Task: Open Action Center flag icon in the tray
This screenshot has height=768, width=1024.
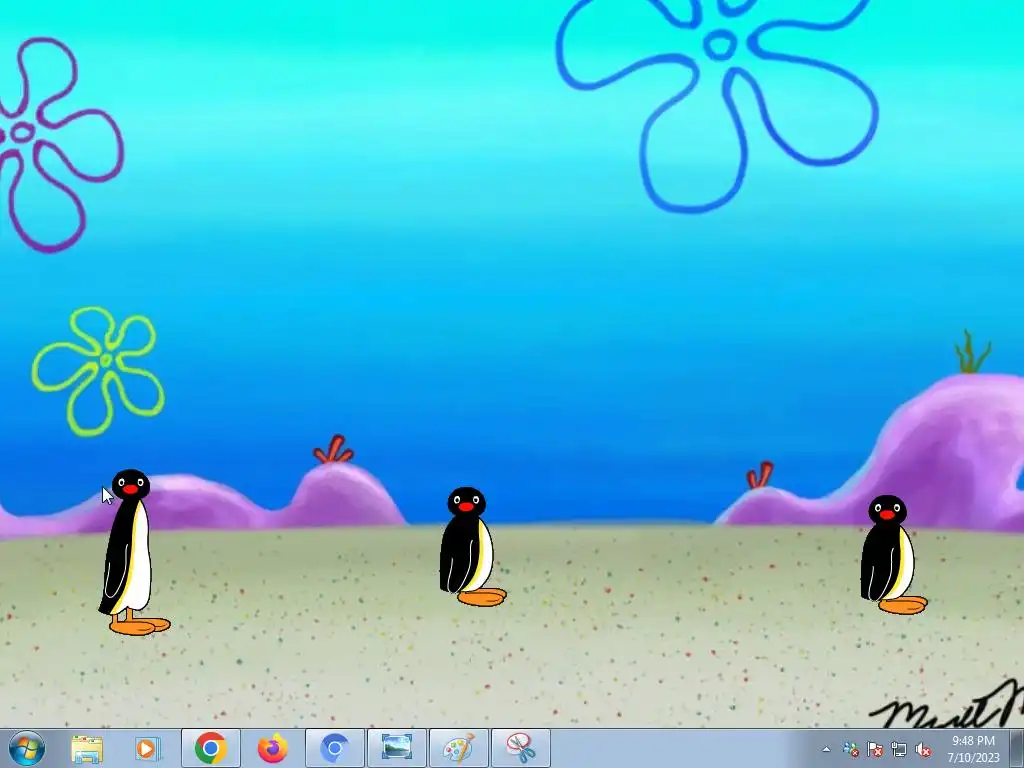Action: click(x=875, y=750)
